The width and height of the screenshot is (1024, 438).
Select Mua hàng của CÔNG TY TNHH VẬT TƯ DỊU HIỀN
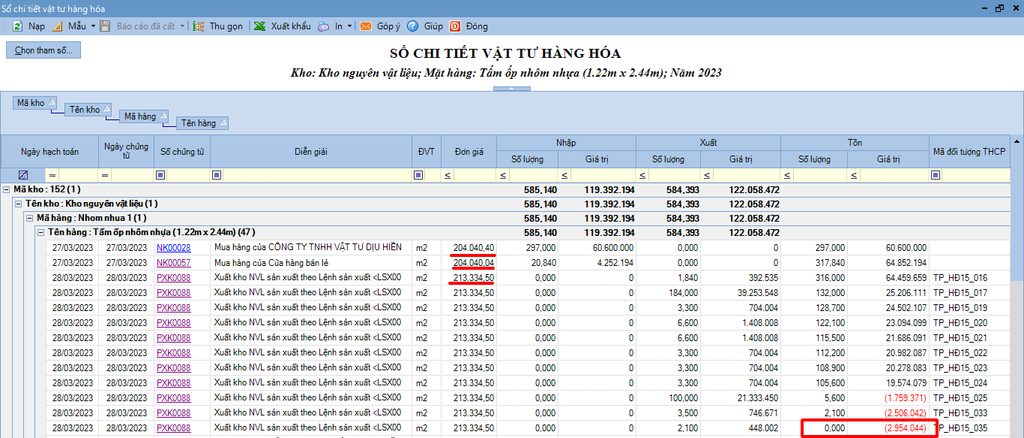[307, 247]
